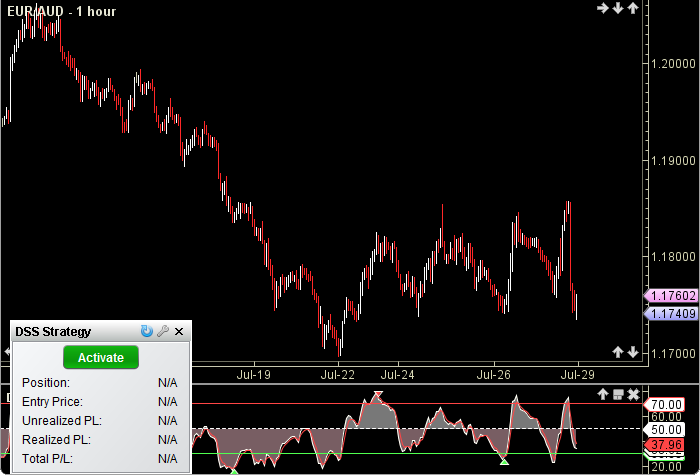Click the down arrow icon atop the price chart

click(x=618, y=8)
